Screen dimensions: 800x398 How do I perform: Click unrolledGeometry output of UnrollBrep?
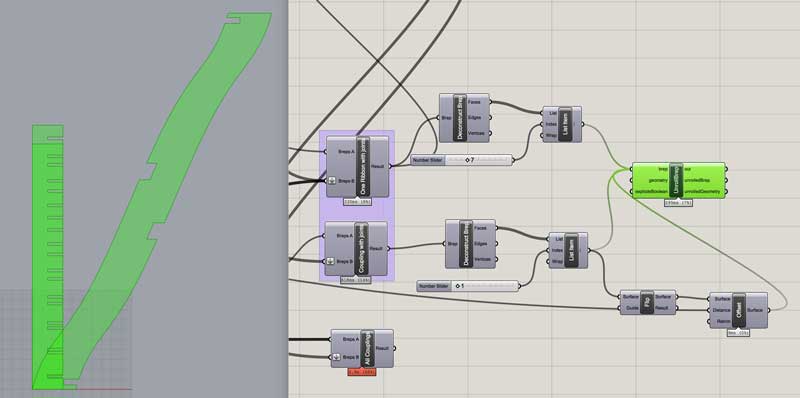tap(703, 192)
